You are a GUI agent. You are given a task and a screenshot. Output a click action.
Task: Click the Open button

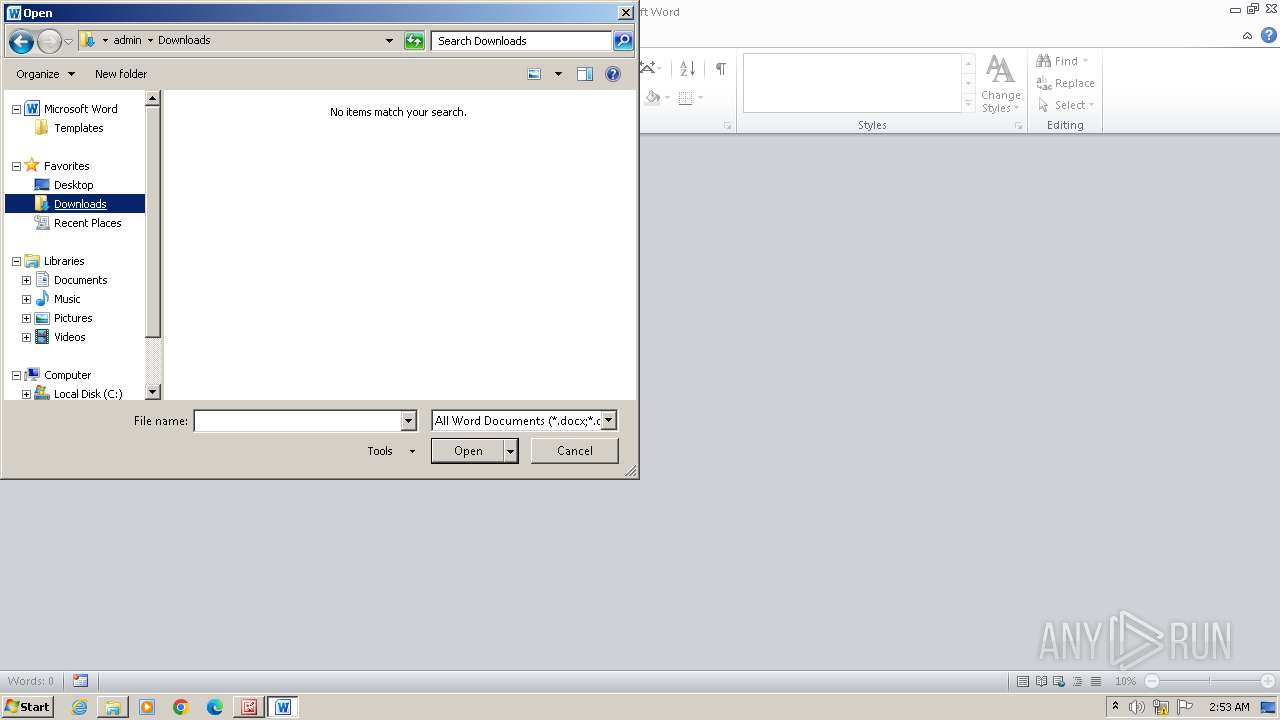[468, 451]
